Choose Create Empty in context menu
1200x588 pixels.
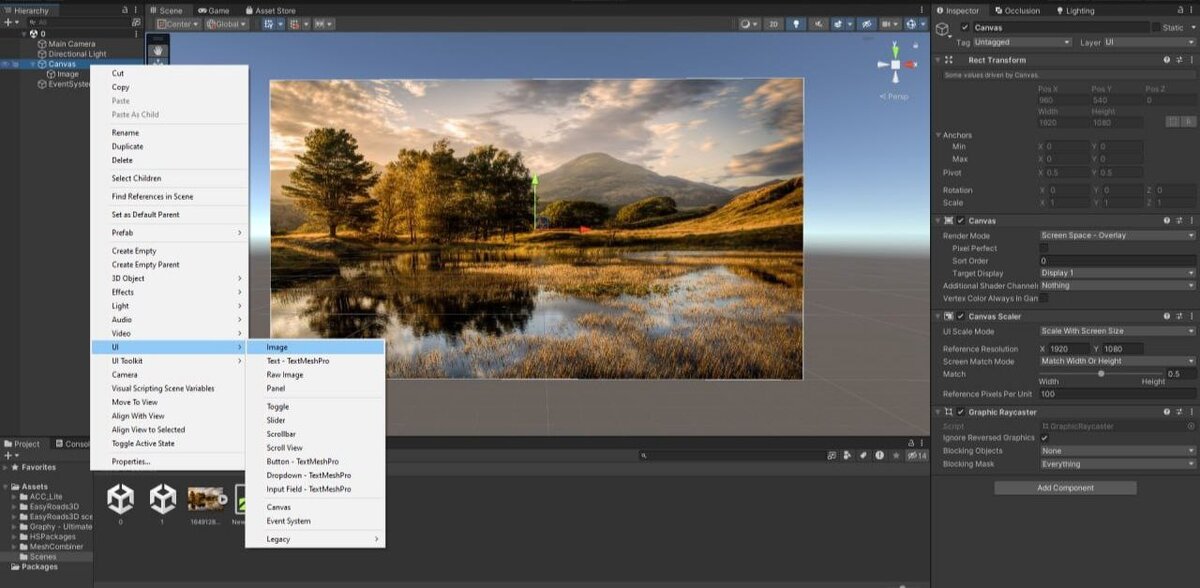169,251
